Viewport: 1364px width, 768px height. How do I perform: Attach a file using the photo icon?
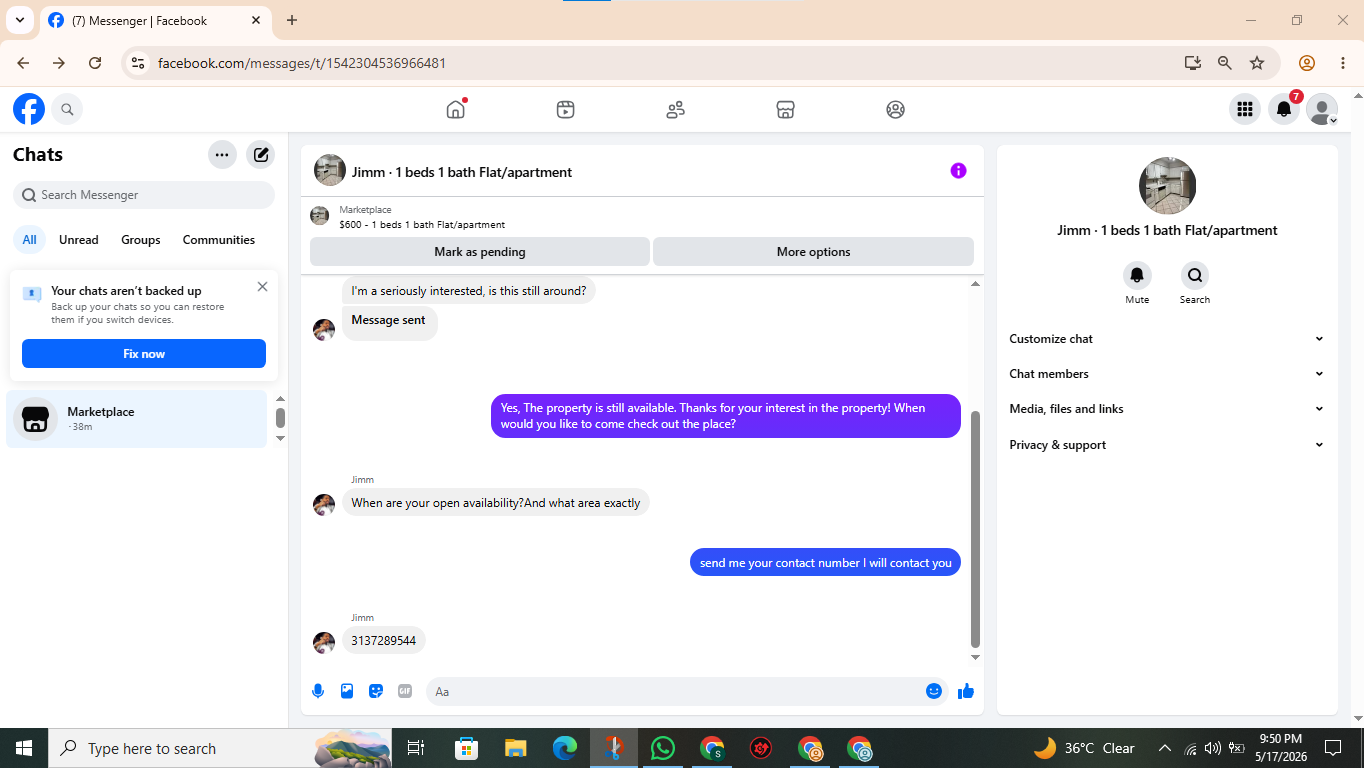[x=347, y=691]
